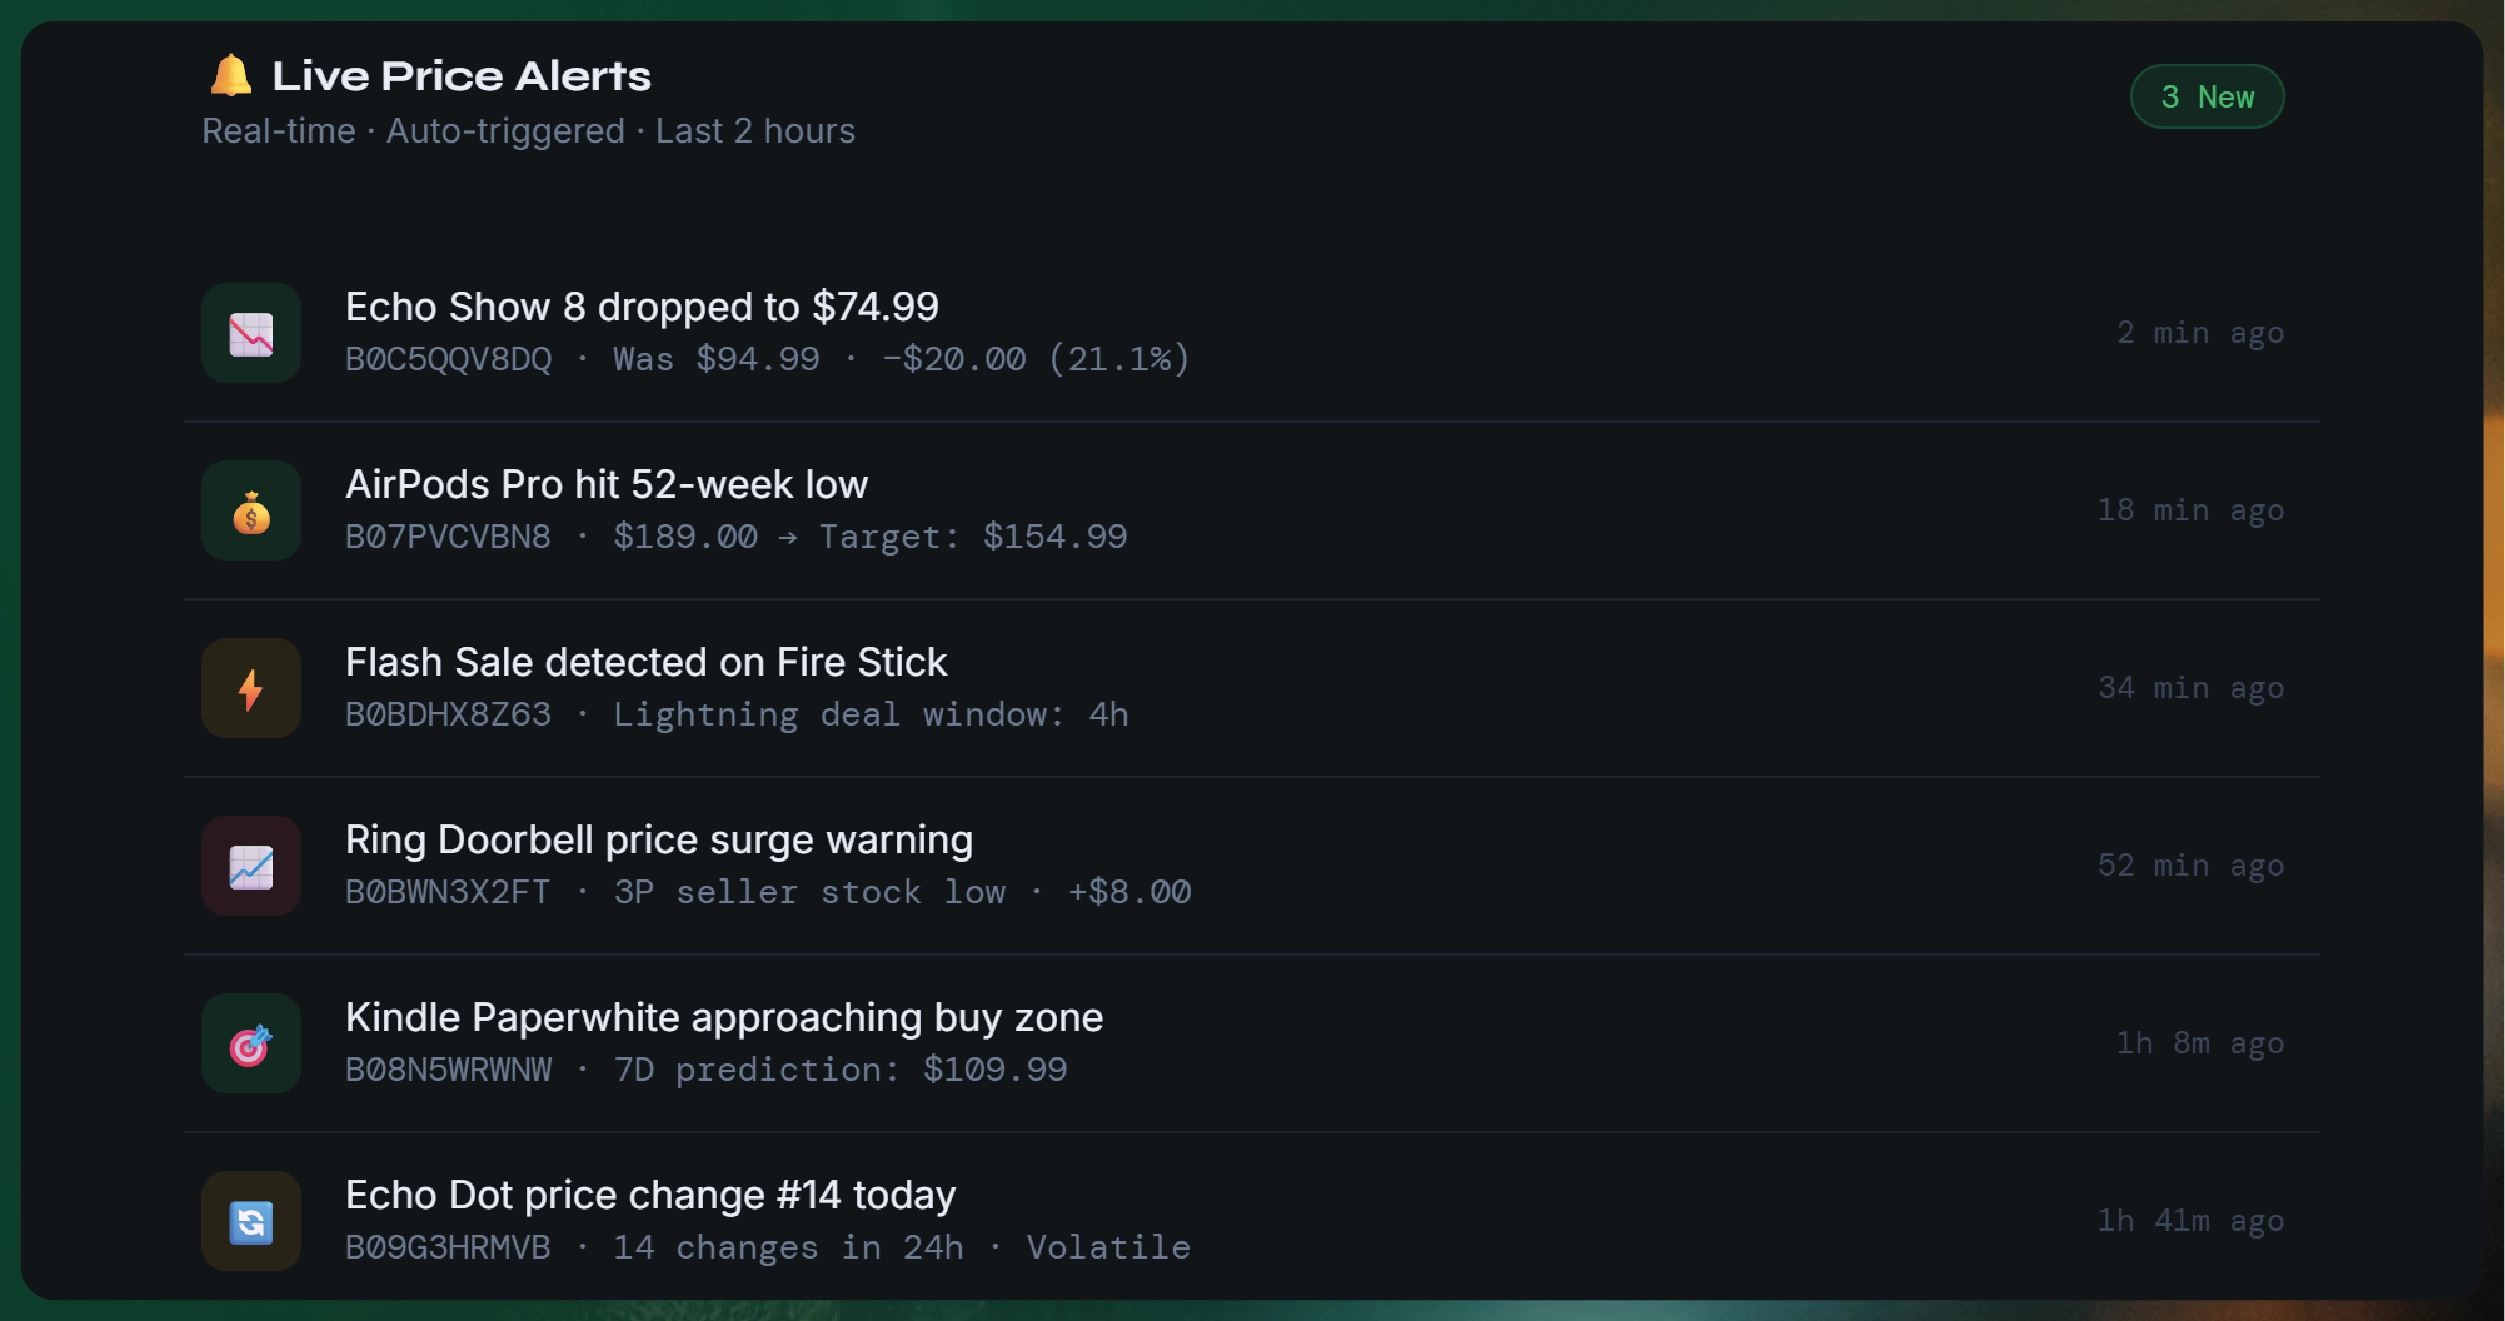Click the "3 New" badge
Image resolution: width=2505 pixels, height=1321 pixels.
[2207, 97]
